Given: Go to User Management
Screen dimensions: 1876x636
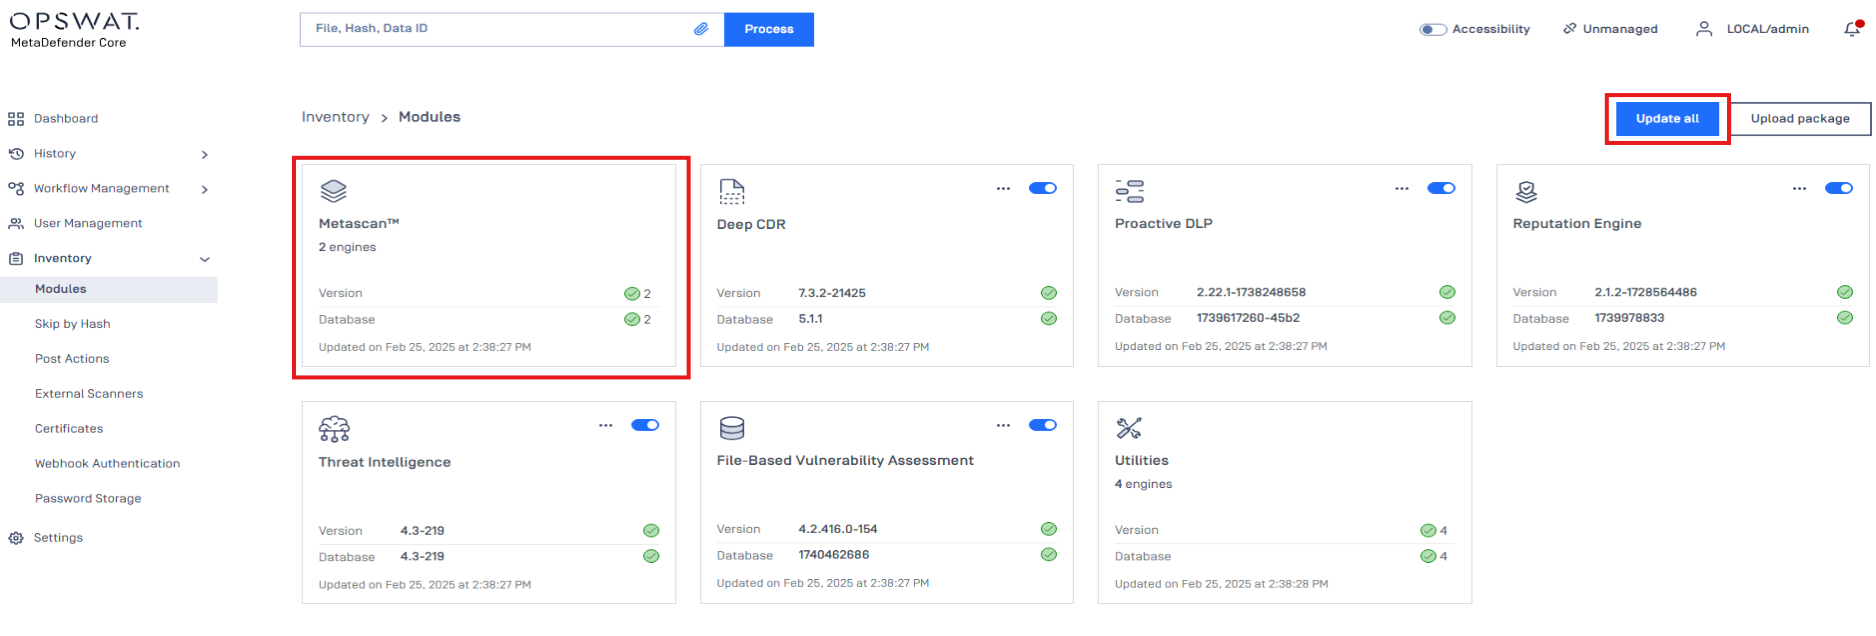Looking at the screenshot, I should pyautogui.click(x=88, y=224).
